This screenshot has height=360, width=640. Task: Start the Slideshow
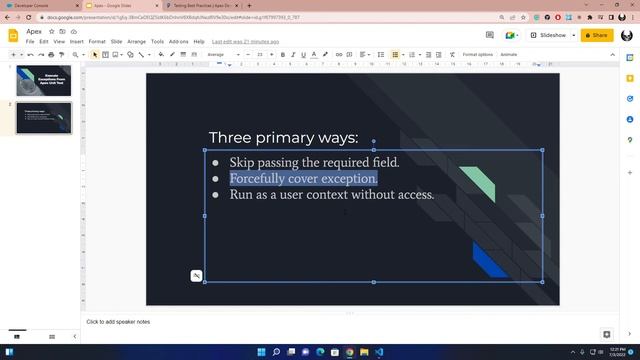tap(548, 36)
